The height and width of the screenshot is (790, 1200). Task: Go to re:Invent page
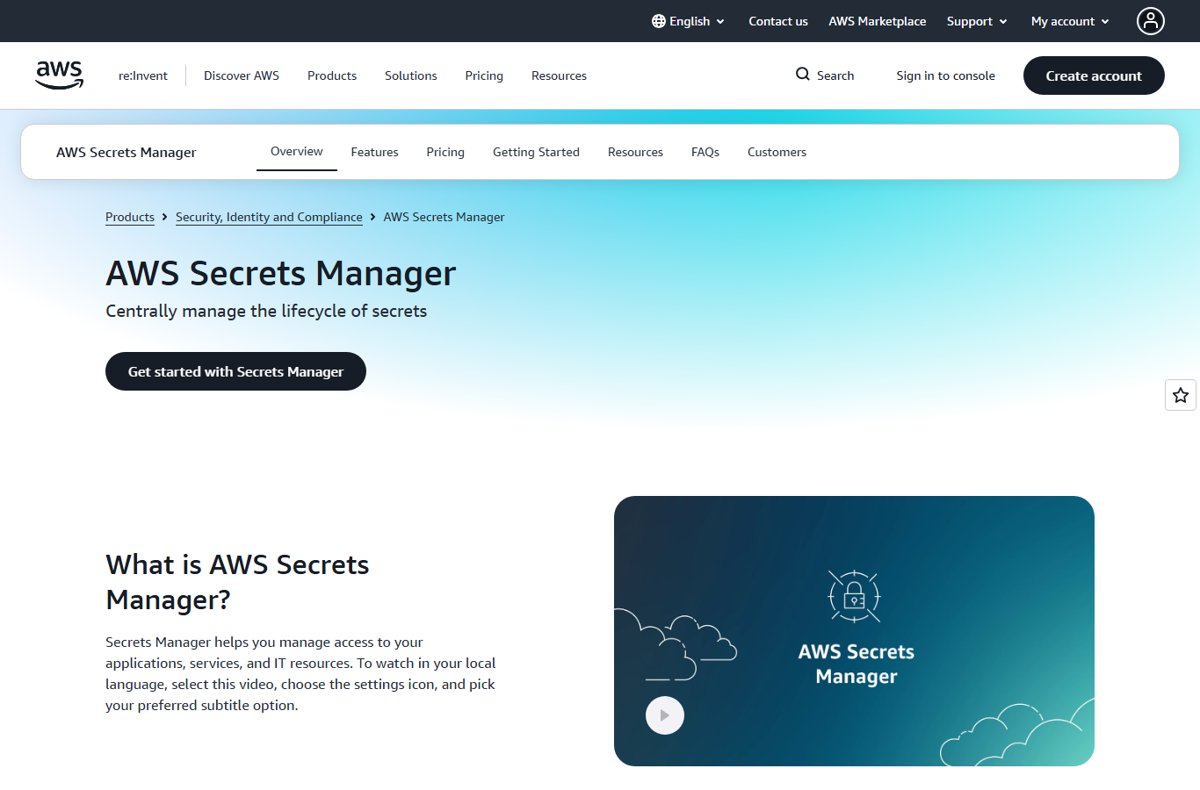143,75
